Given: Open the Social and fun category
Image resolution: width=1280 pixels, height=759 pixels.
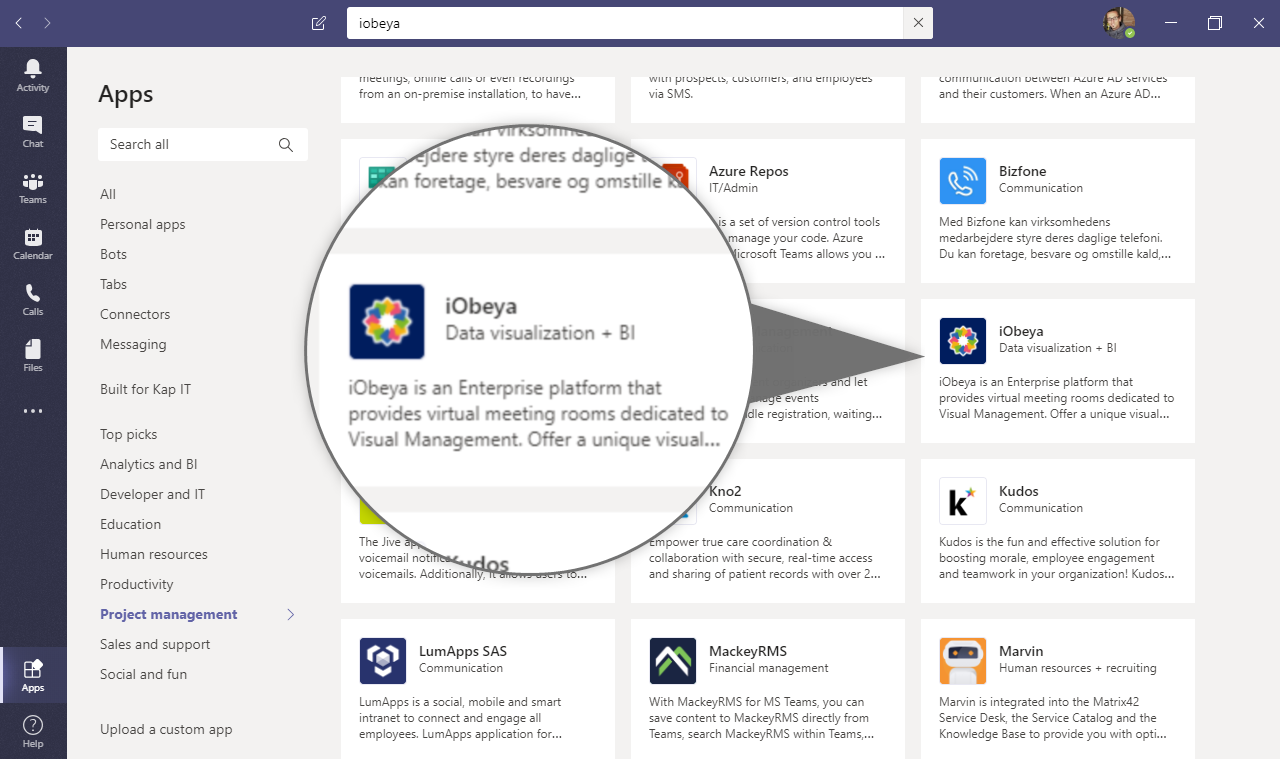Looking at the screenshot, I should point(143,674).
